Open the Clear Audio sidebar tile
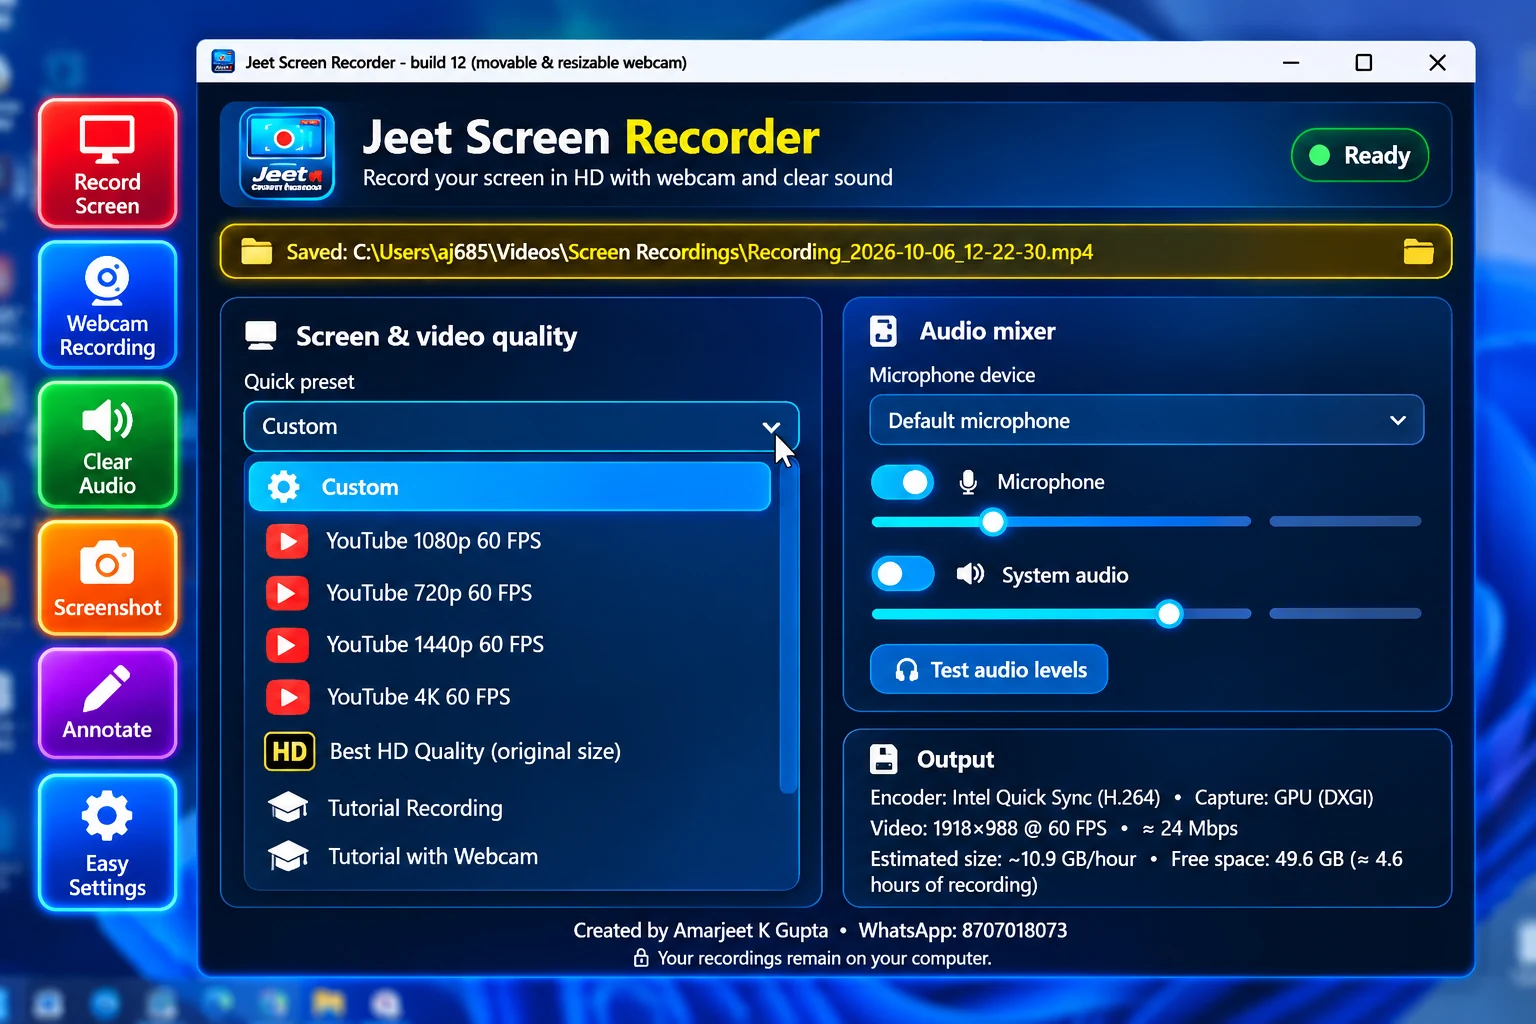Viewport: 1536px width, 1024px height. point(108,445)
